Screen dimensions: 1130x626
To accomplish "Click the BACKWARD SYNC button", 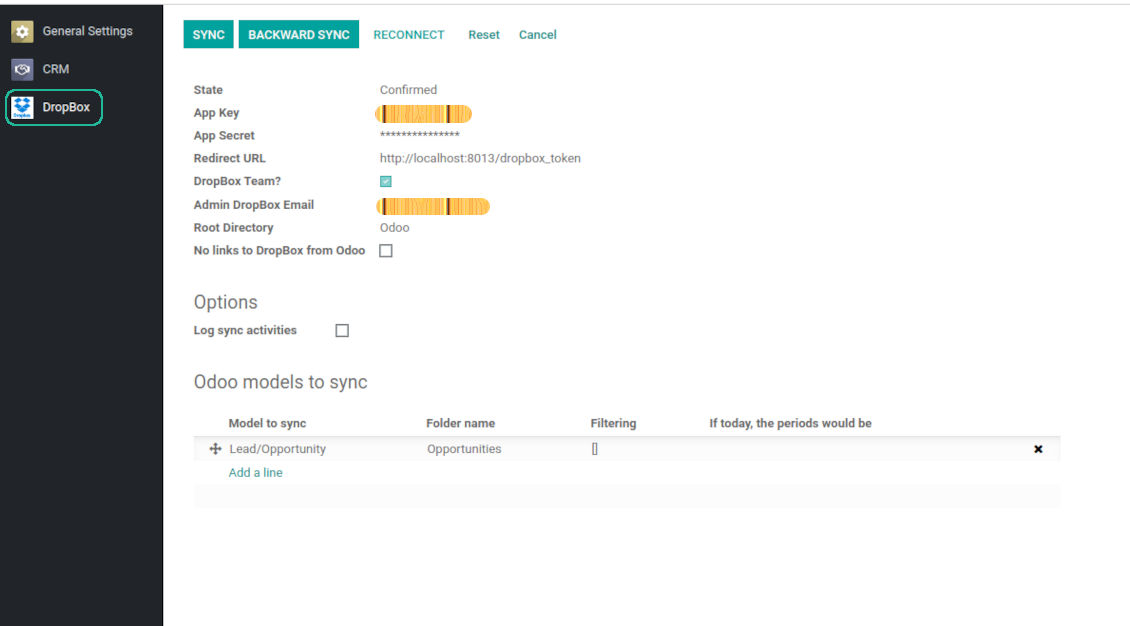I will (298, 35).
